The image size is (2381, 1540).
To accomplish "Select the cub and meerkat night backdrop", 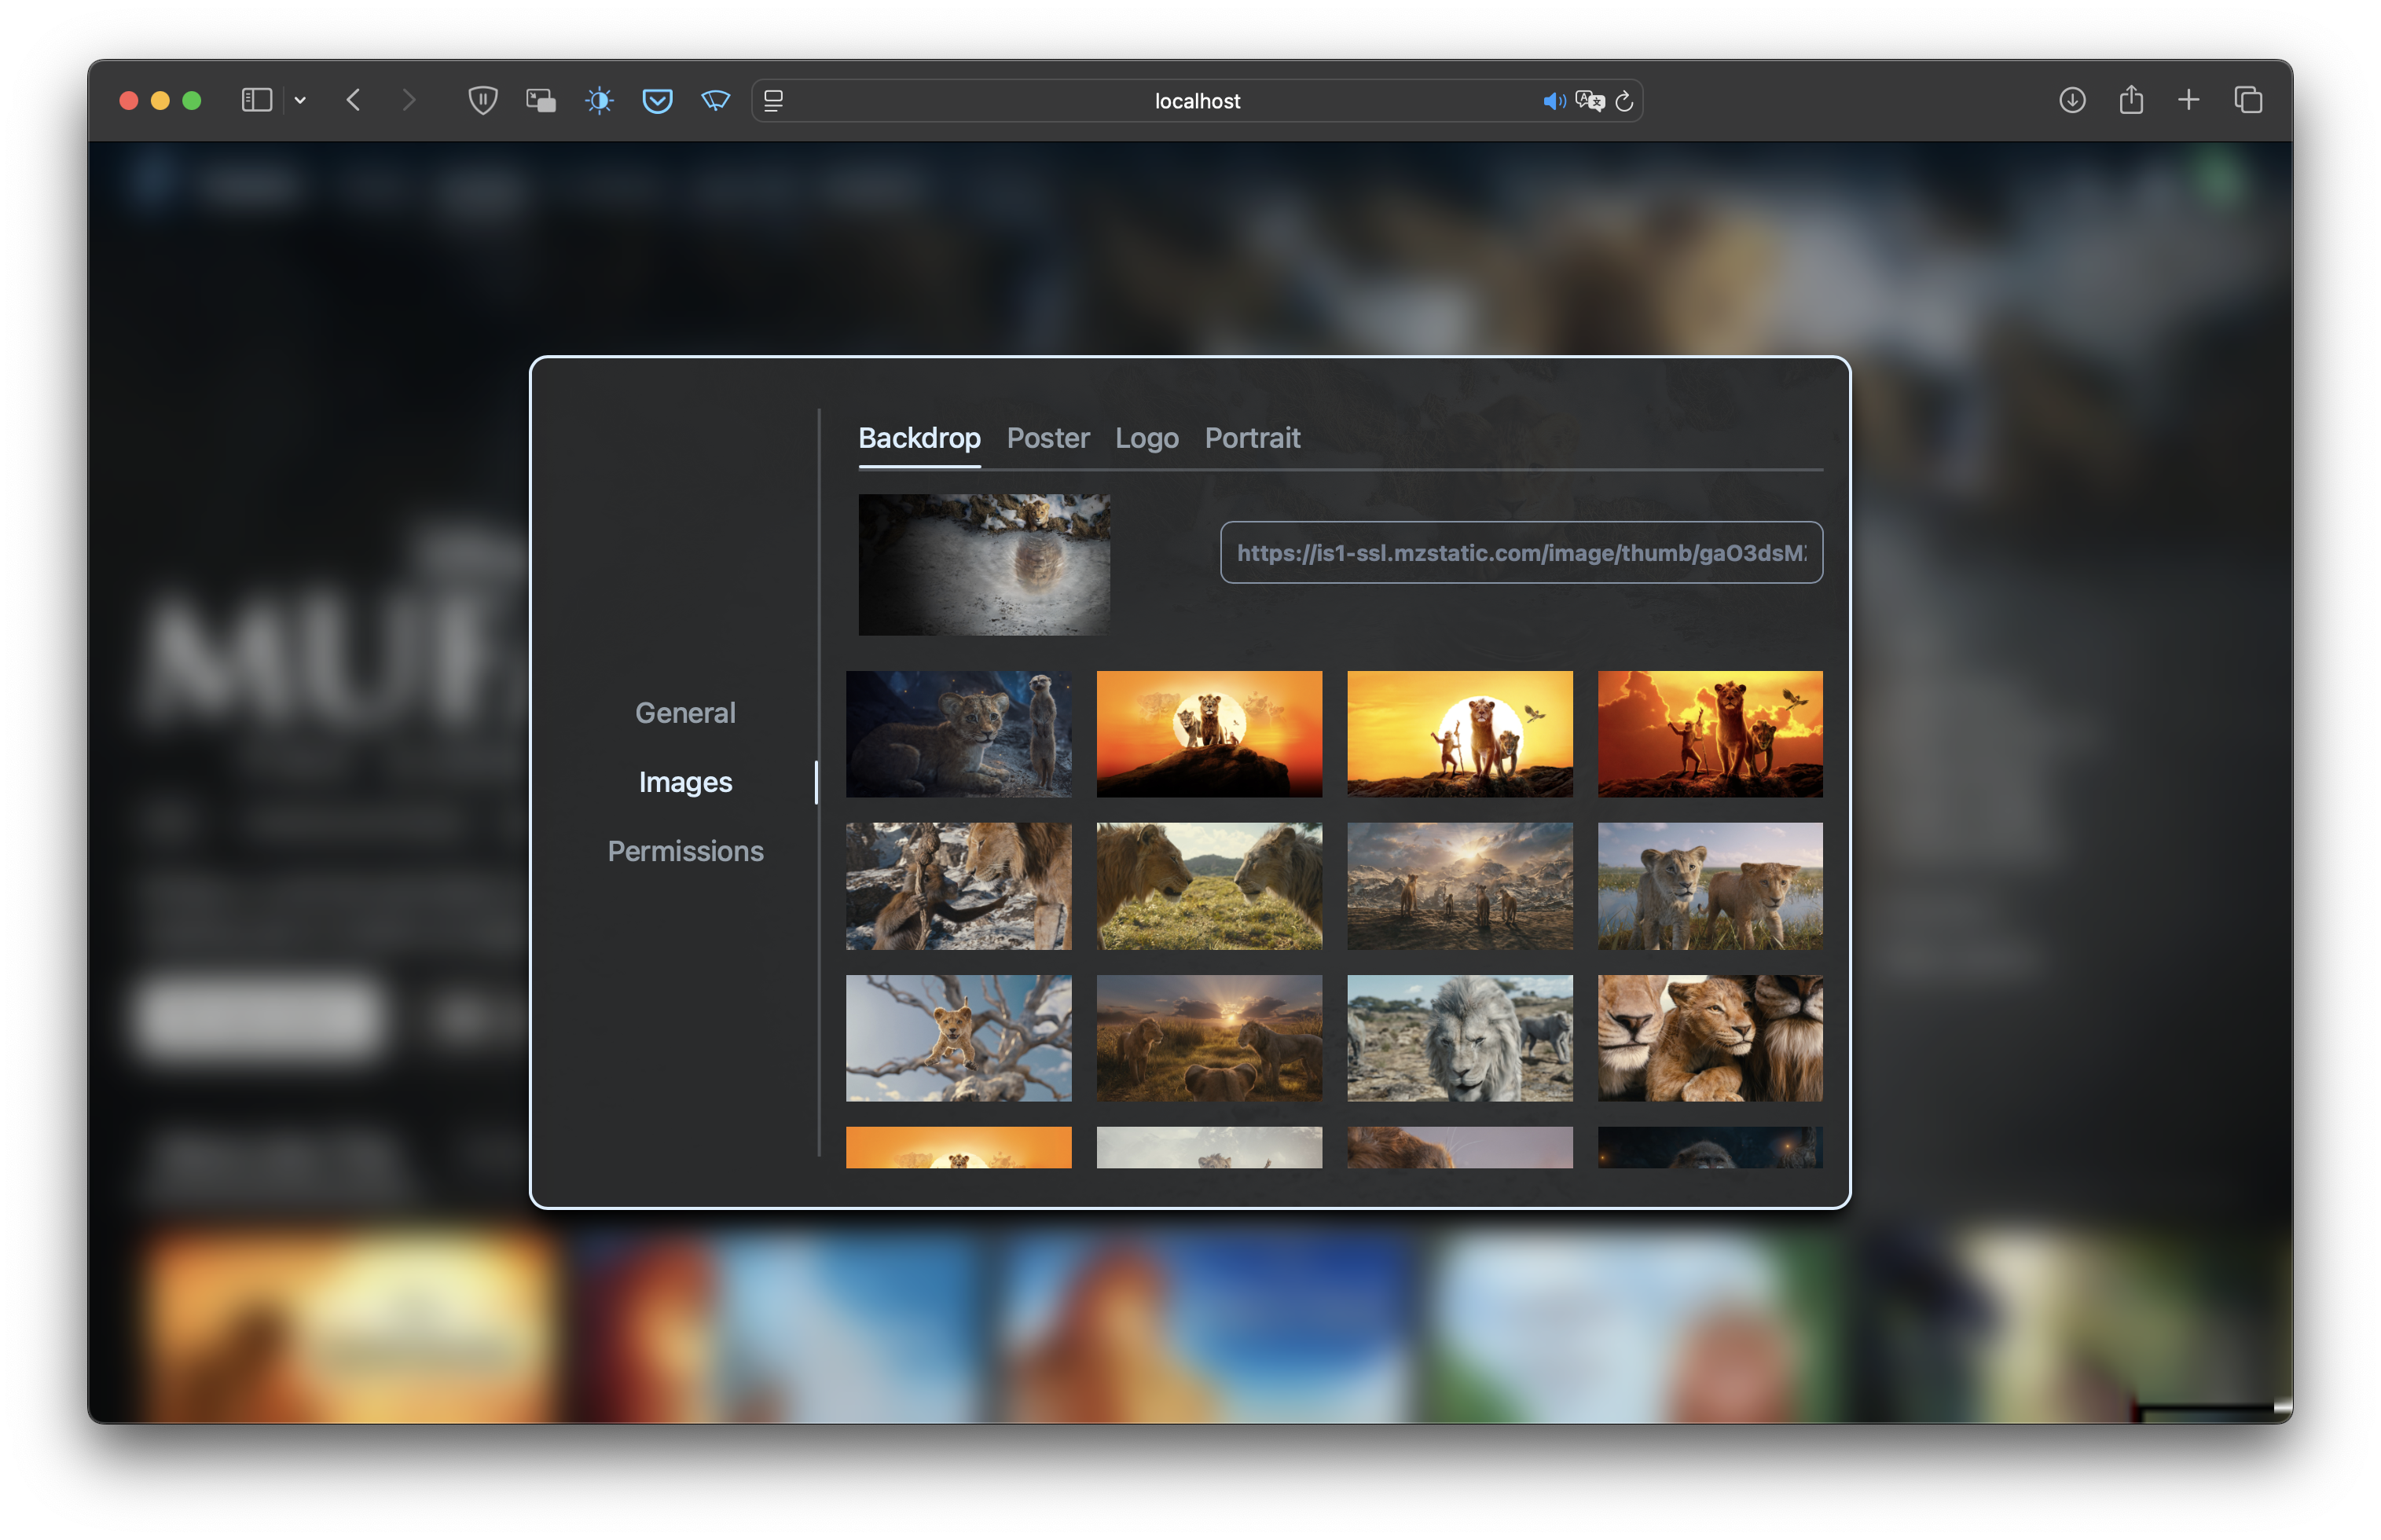I will click(958, 734).
